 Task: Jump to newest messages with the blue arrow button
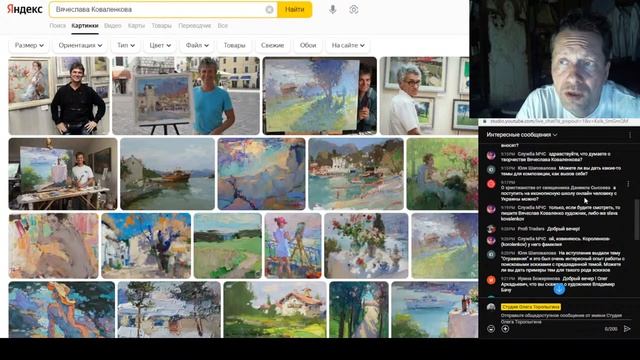(x=559, y=289)
